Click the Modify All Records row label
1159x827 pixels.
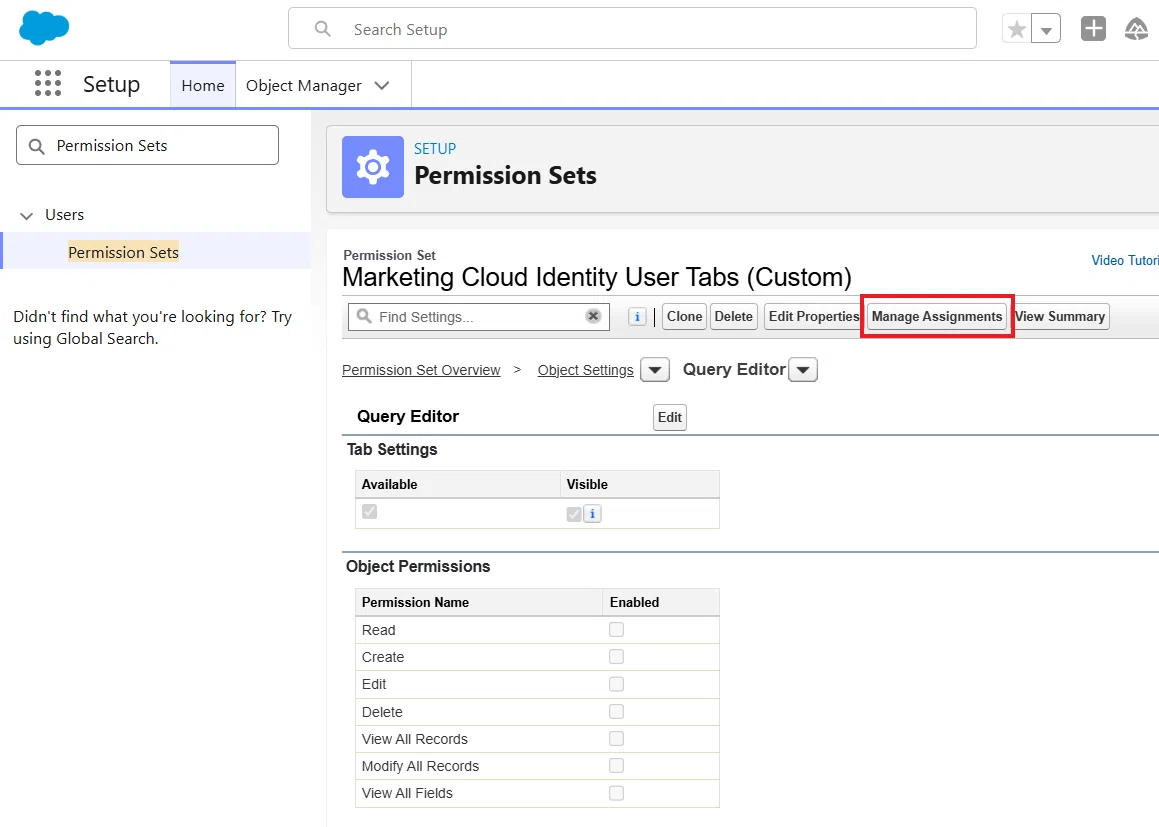[421, 766]
